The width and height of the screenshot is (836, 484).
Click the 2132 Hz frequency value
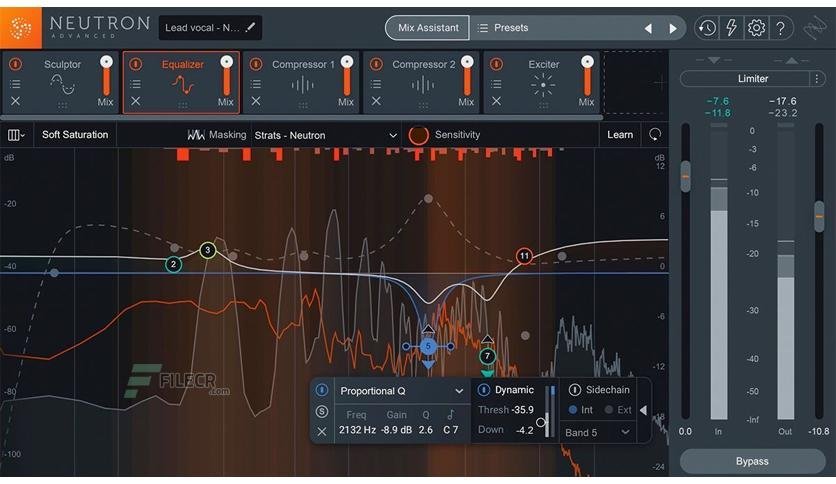pyautogui.click(x=357, y=430)
